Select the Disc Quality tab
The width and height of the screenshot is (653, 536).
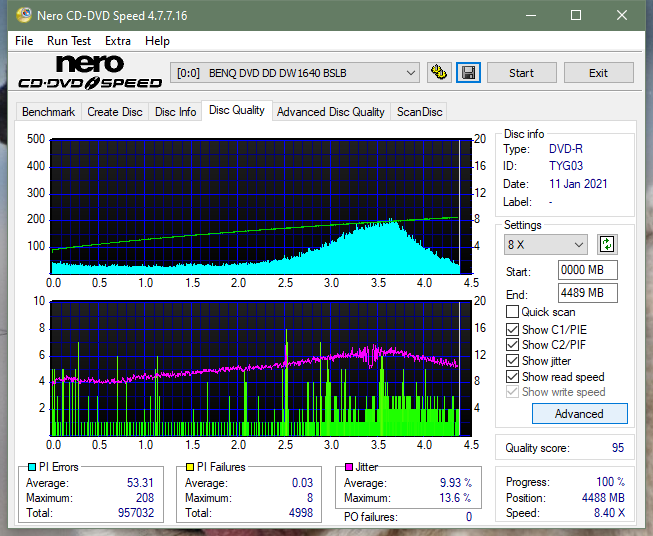click(237, 110)
